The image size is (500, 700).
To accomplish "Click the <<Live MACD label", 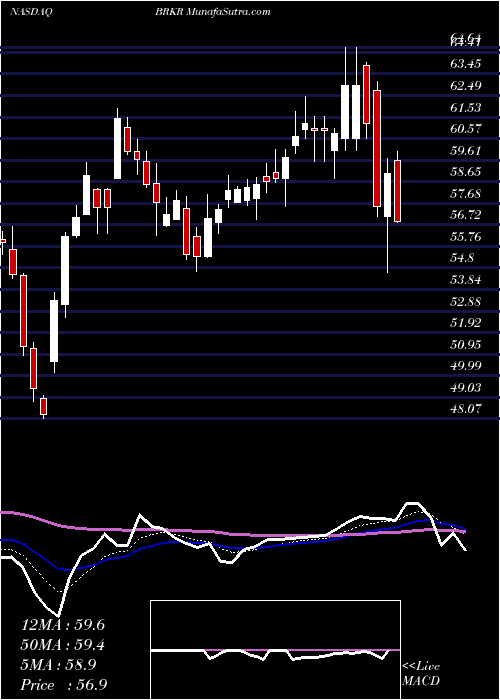I will 421,674.
